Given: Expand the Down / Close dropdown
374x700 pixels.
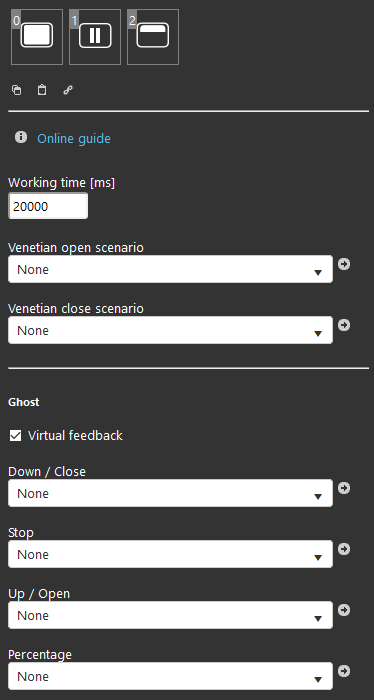Looking at the screenshot, I should (x=170, y=493).
